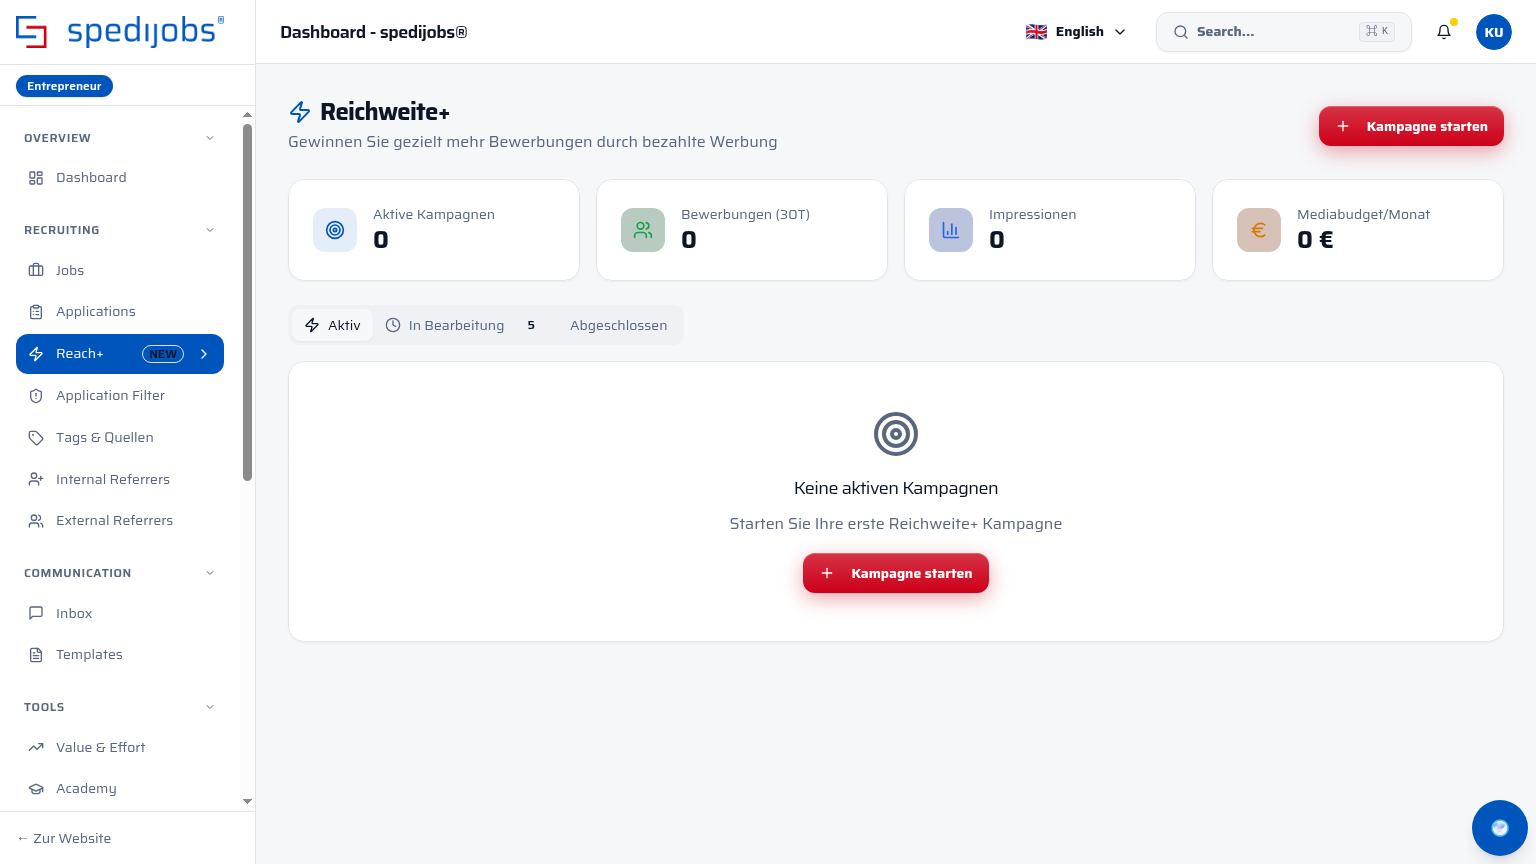
Task: Click the large target icon in empty state
Action: 896,434
